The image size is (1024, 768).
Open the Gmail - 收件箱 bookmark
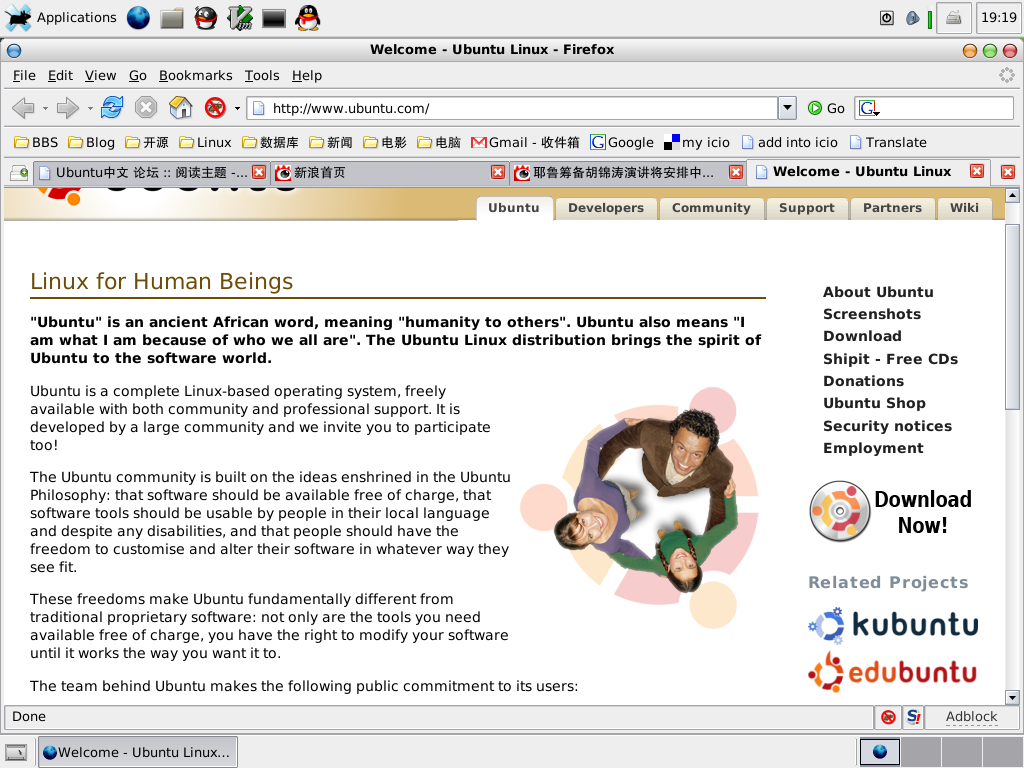[525, 142]
